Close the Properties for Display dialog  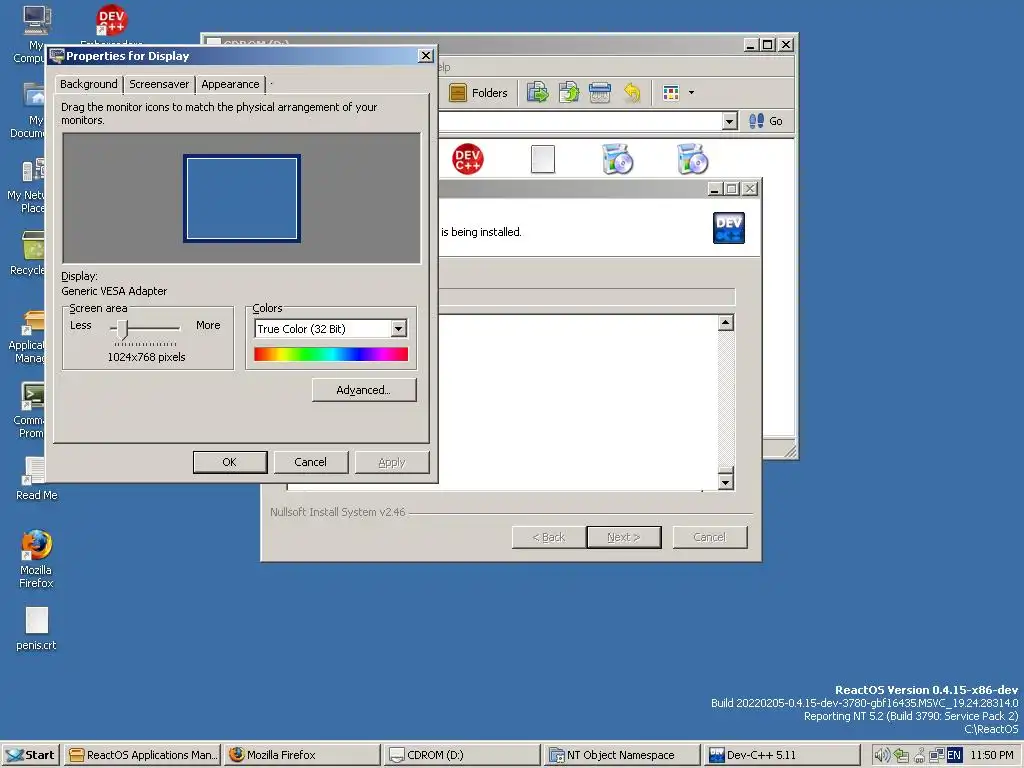click(426, 56)
